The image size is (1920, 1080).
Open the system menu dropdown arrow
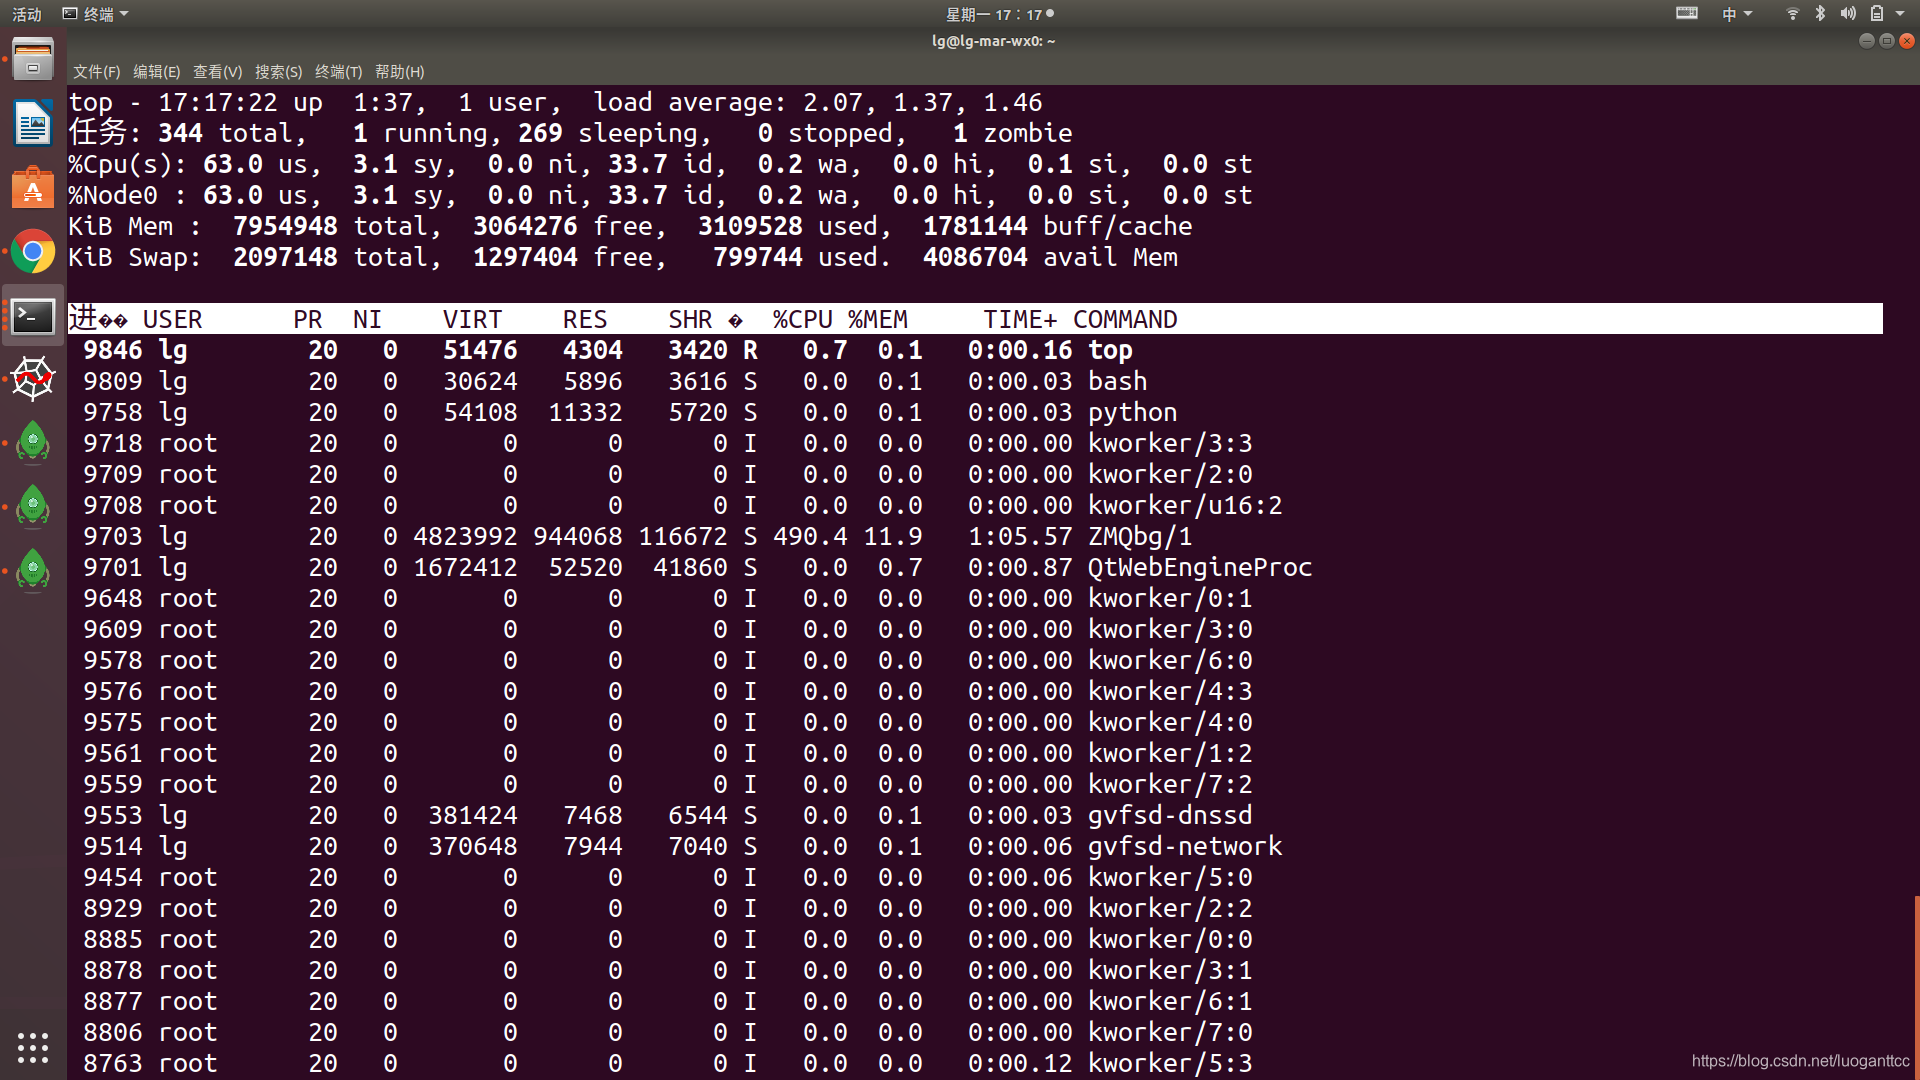pyautogui.click(x=1900, y=14)
